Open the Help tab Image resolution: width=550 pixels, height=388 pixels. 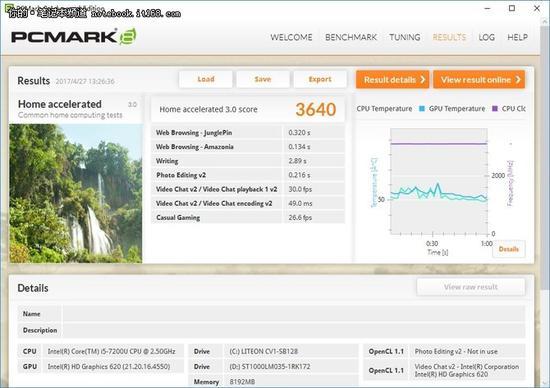(x=517, y=37)
